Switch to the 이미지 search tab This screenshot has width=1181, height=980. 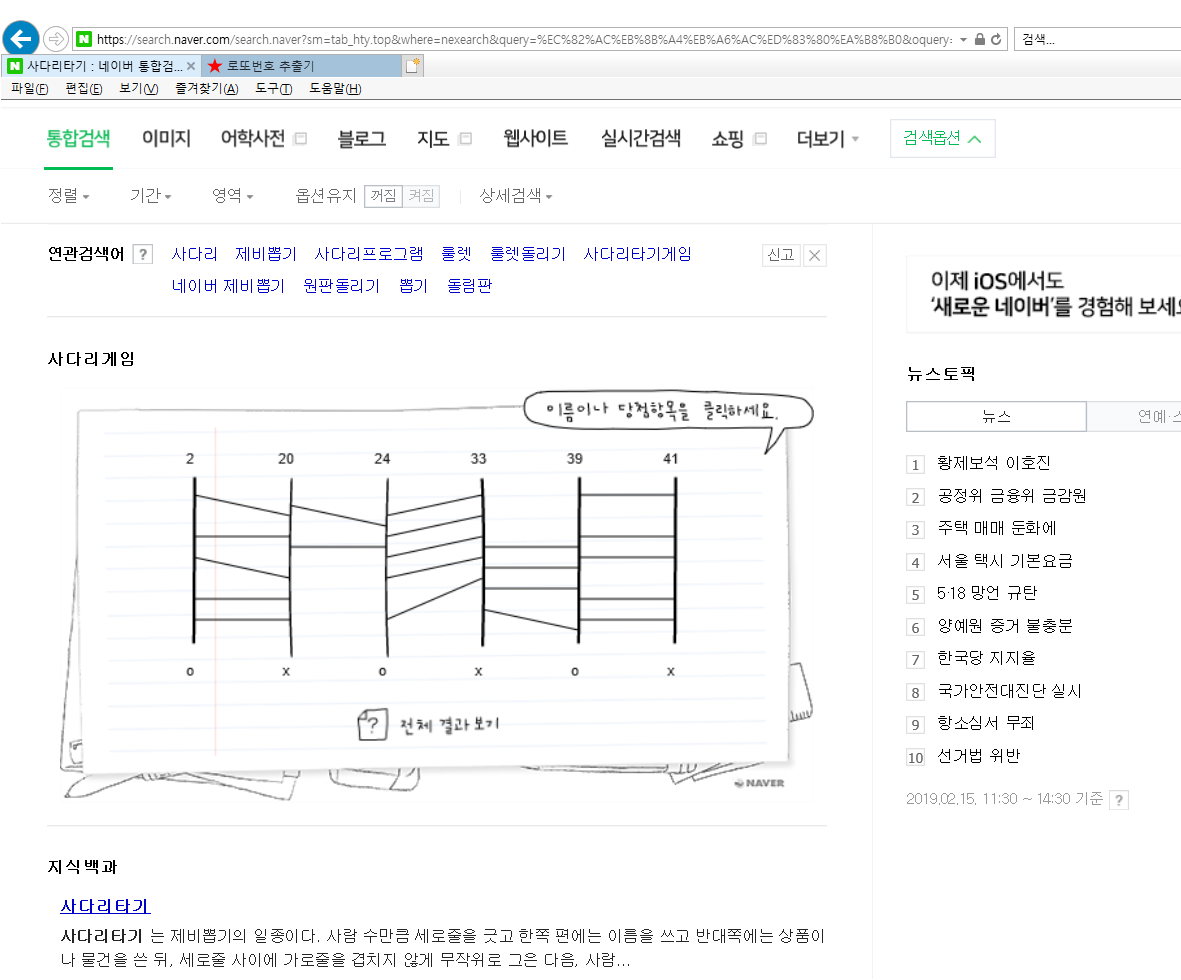point(166,139)
